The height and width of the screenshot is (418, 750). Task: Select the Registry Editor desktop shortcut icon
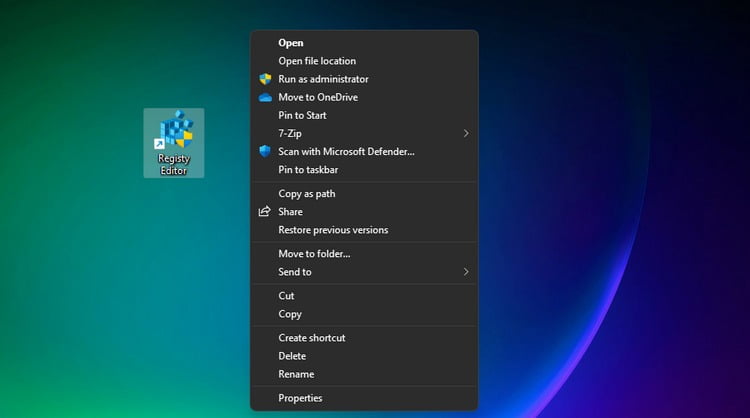[x=174, y=143]
